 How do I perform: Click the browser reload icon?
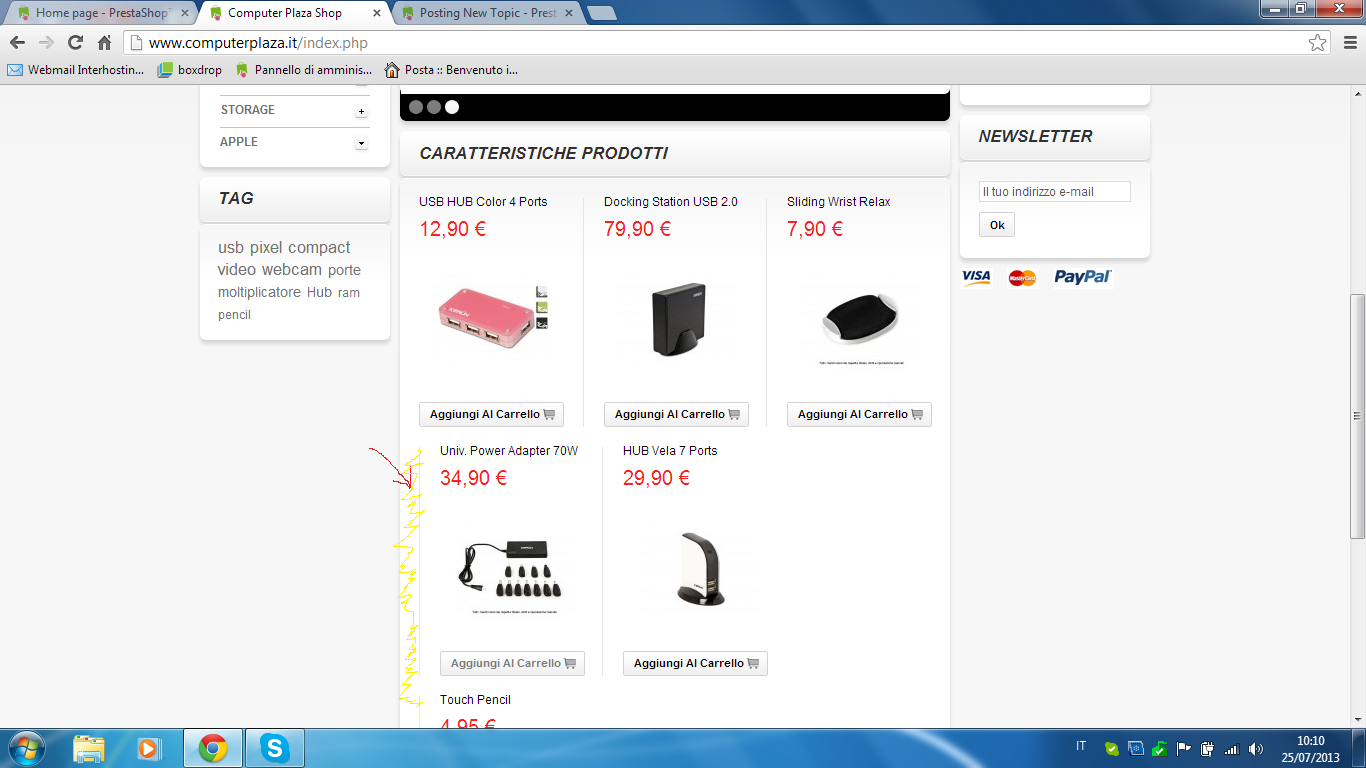pos(75,43)
